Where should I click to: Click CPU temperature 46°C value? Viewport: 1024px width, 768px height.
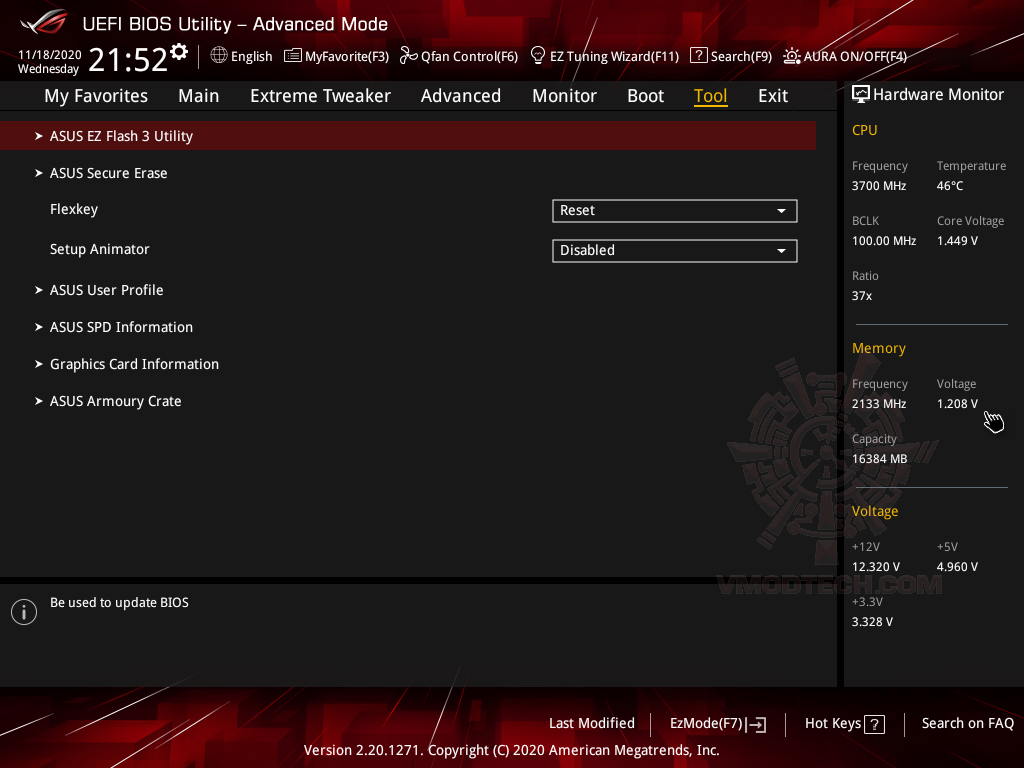pos(950,186)
